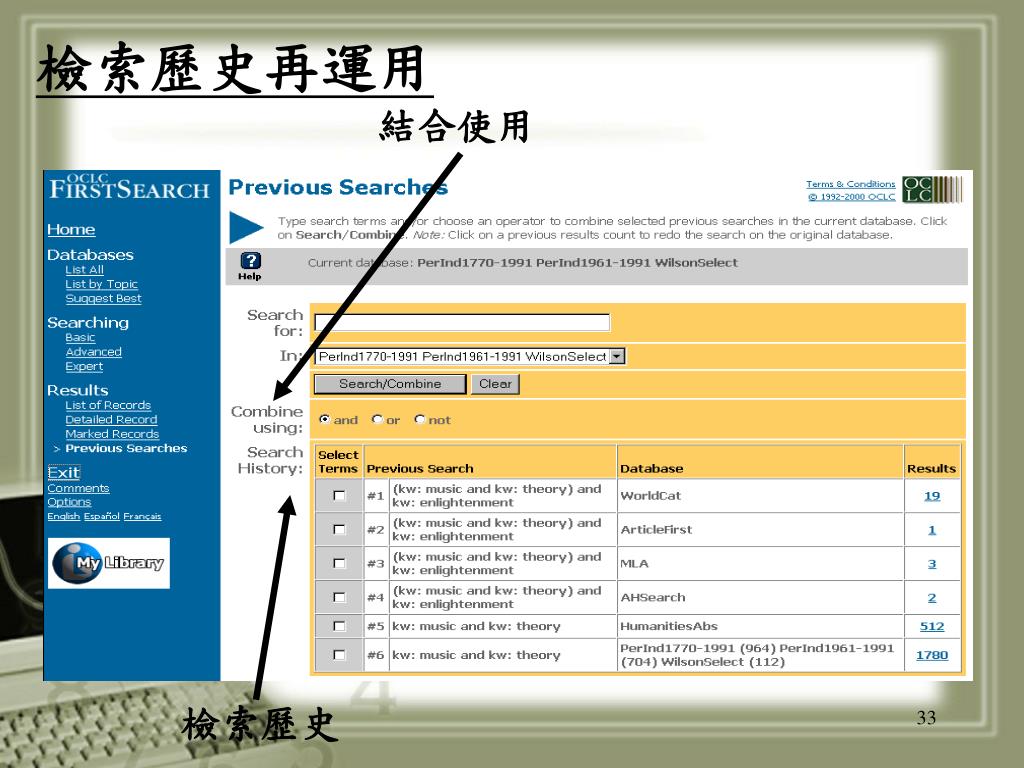1024x768 pixels.
Task: Check the select box for search #5
Action: click(x=339, y=626)
